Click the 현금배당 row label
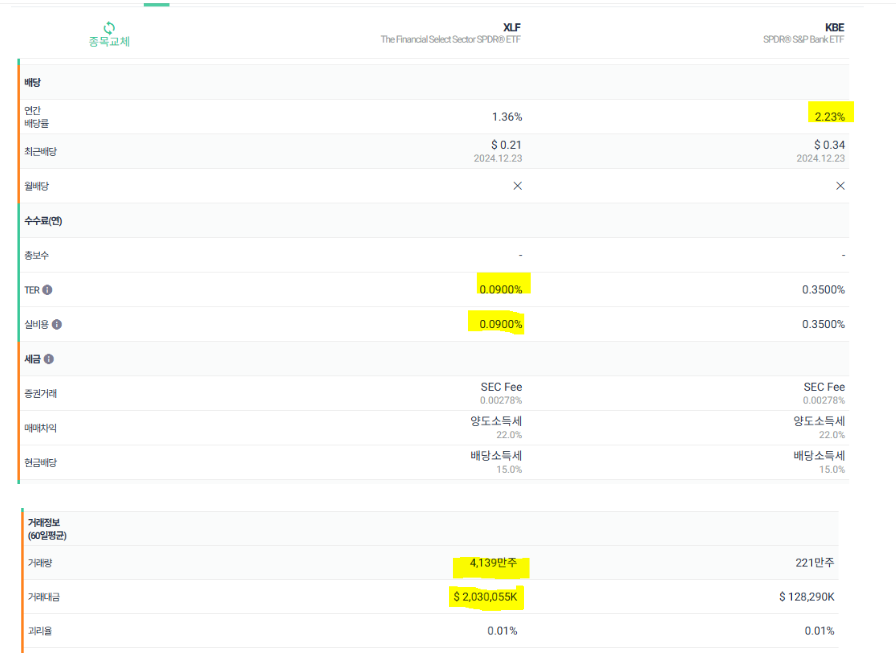Viewport: 896px width, 653px height. click(x=41, y=463)
